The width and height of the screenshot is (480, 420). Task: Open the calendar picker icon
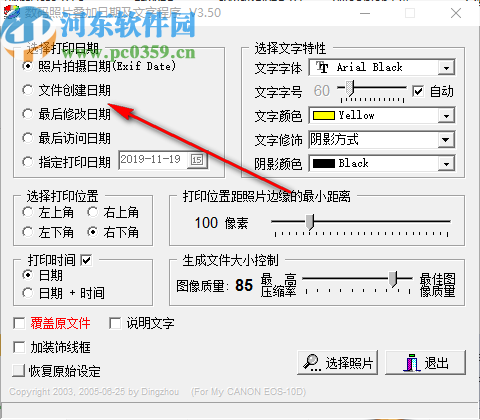(197, 160)
